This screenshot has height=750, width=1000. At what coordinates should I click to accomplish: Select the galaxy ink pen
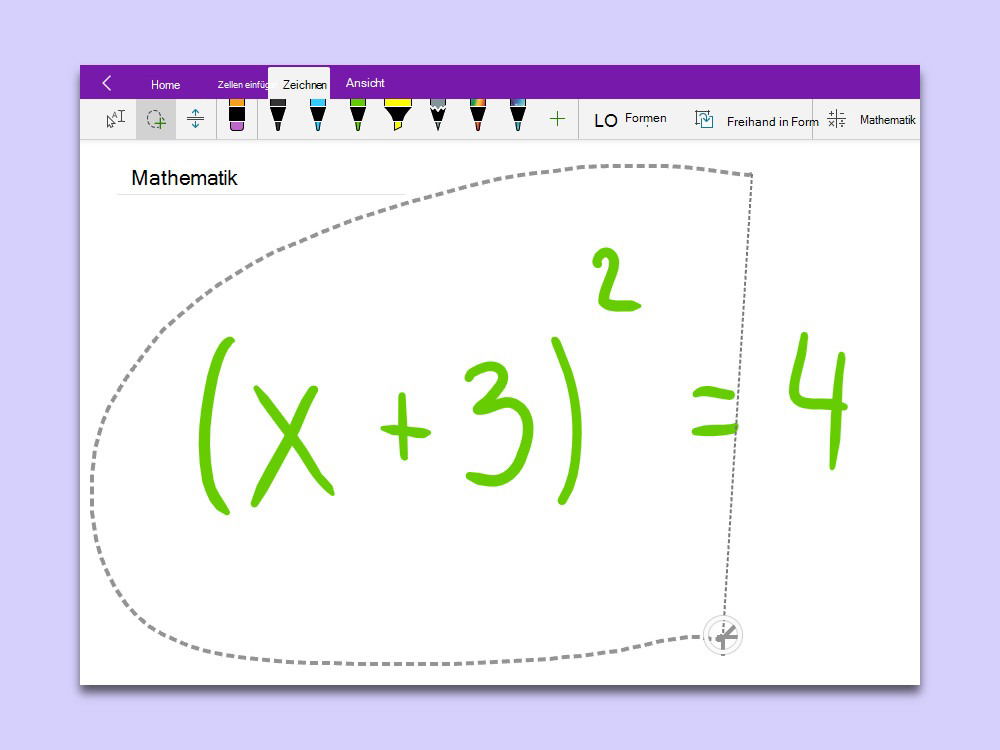pos(517,116)
